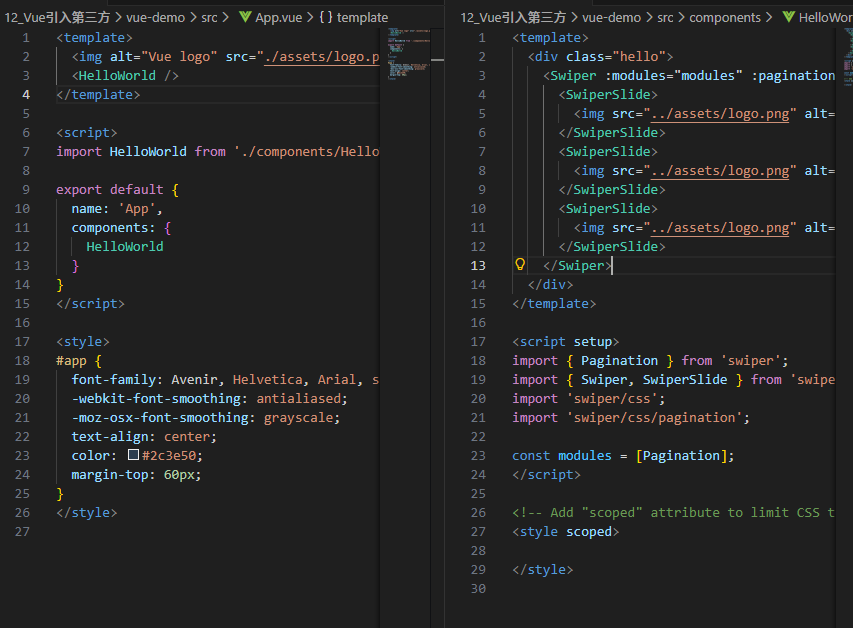
Task: Click line number 18 beside #app selector
Action: click(24, 360)
